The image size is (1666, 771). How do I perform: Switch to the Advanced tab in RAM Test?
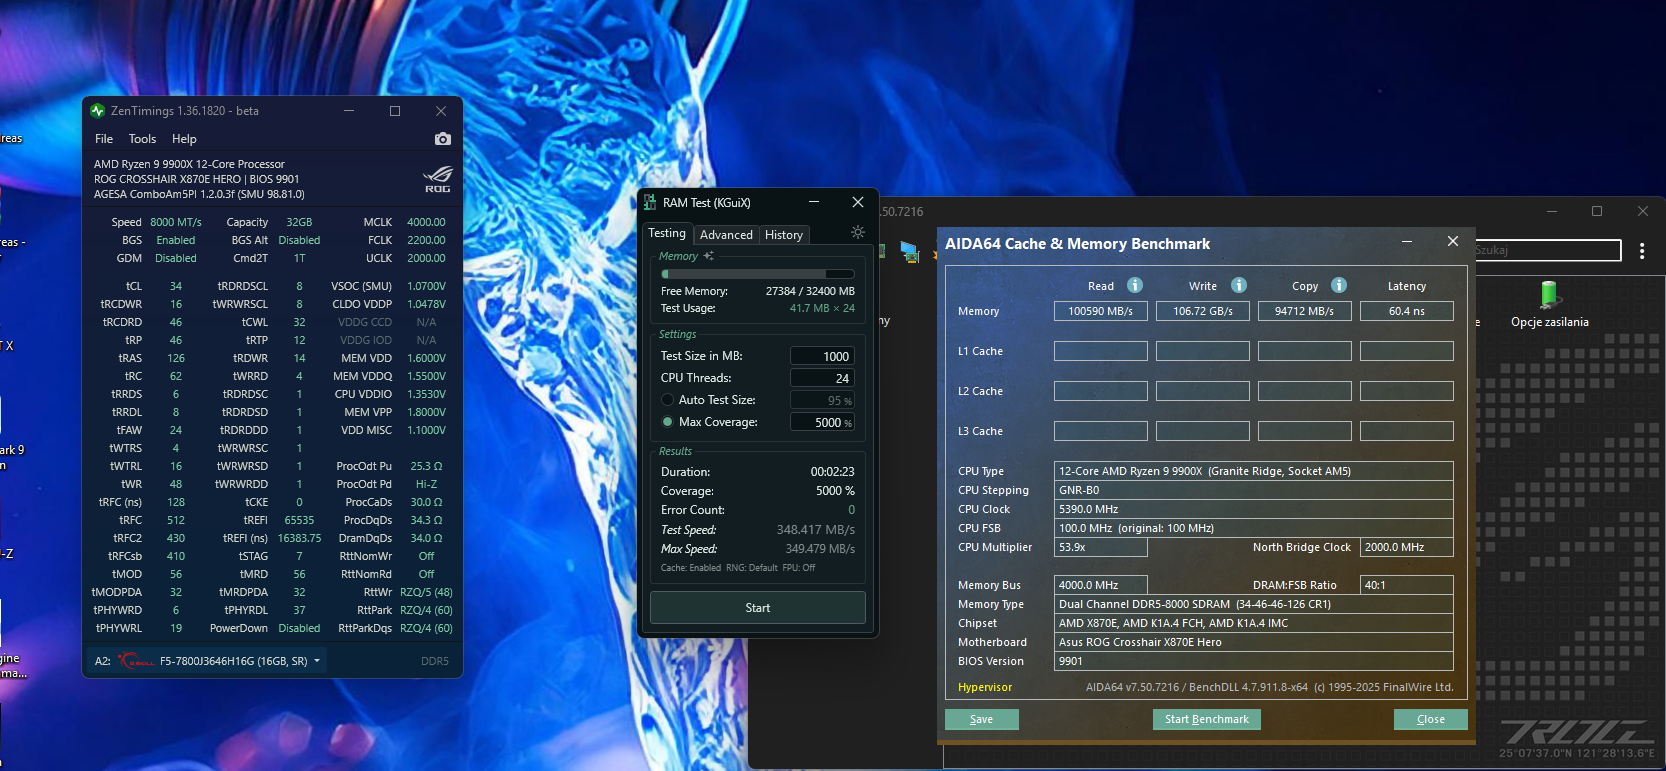[726, 235]
